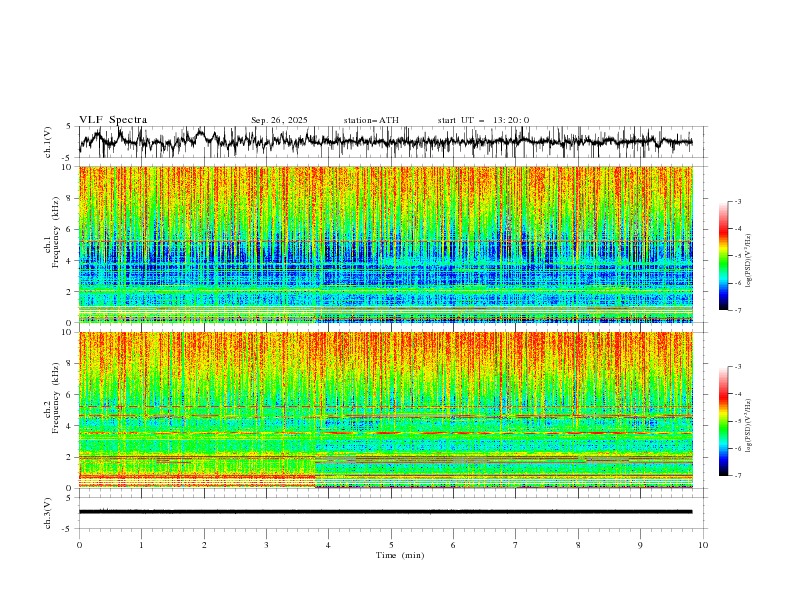
Task: Click the 'station=ATH' label
Action: [x=371, y=120]
